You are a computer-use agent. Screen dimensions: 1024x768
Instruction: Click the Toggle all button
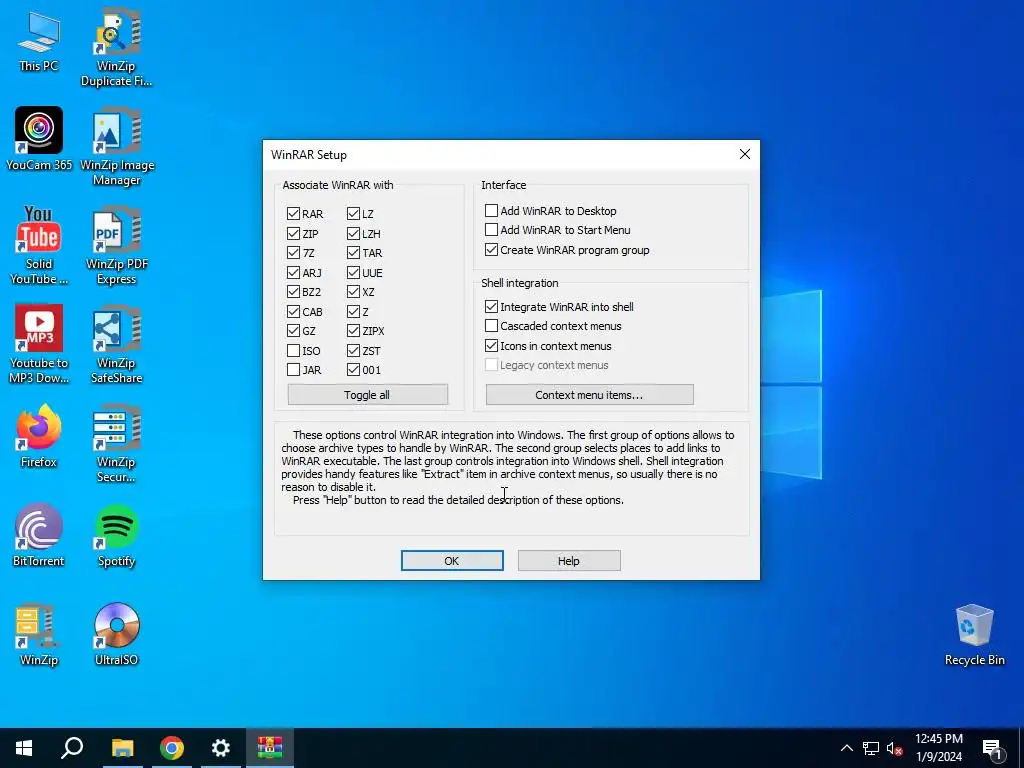368,394
